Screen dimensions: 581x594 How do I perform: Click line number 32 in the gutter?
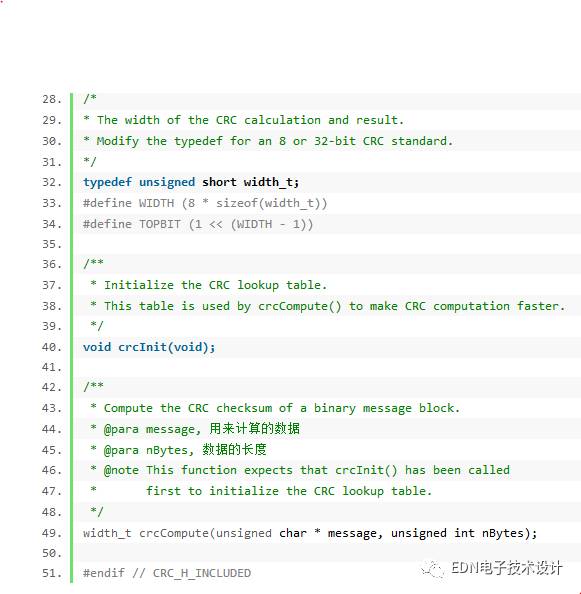coord(52,182)
